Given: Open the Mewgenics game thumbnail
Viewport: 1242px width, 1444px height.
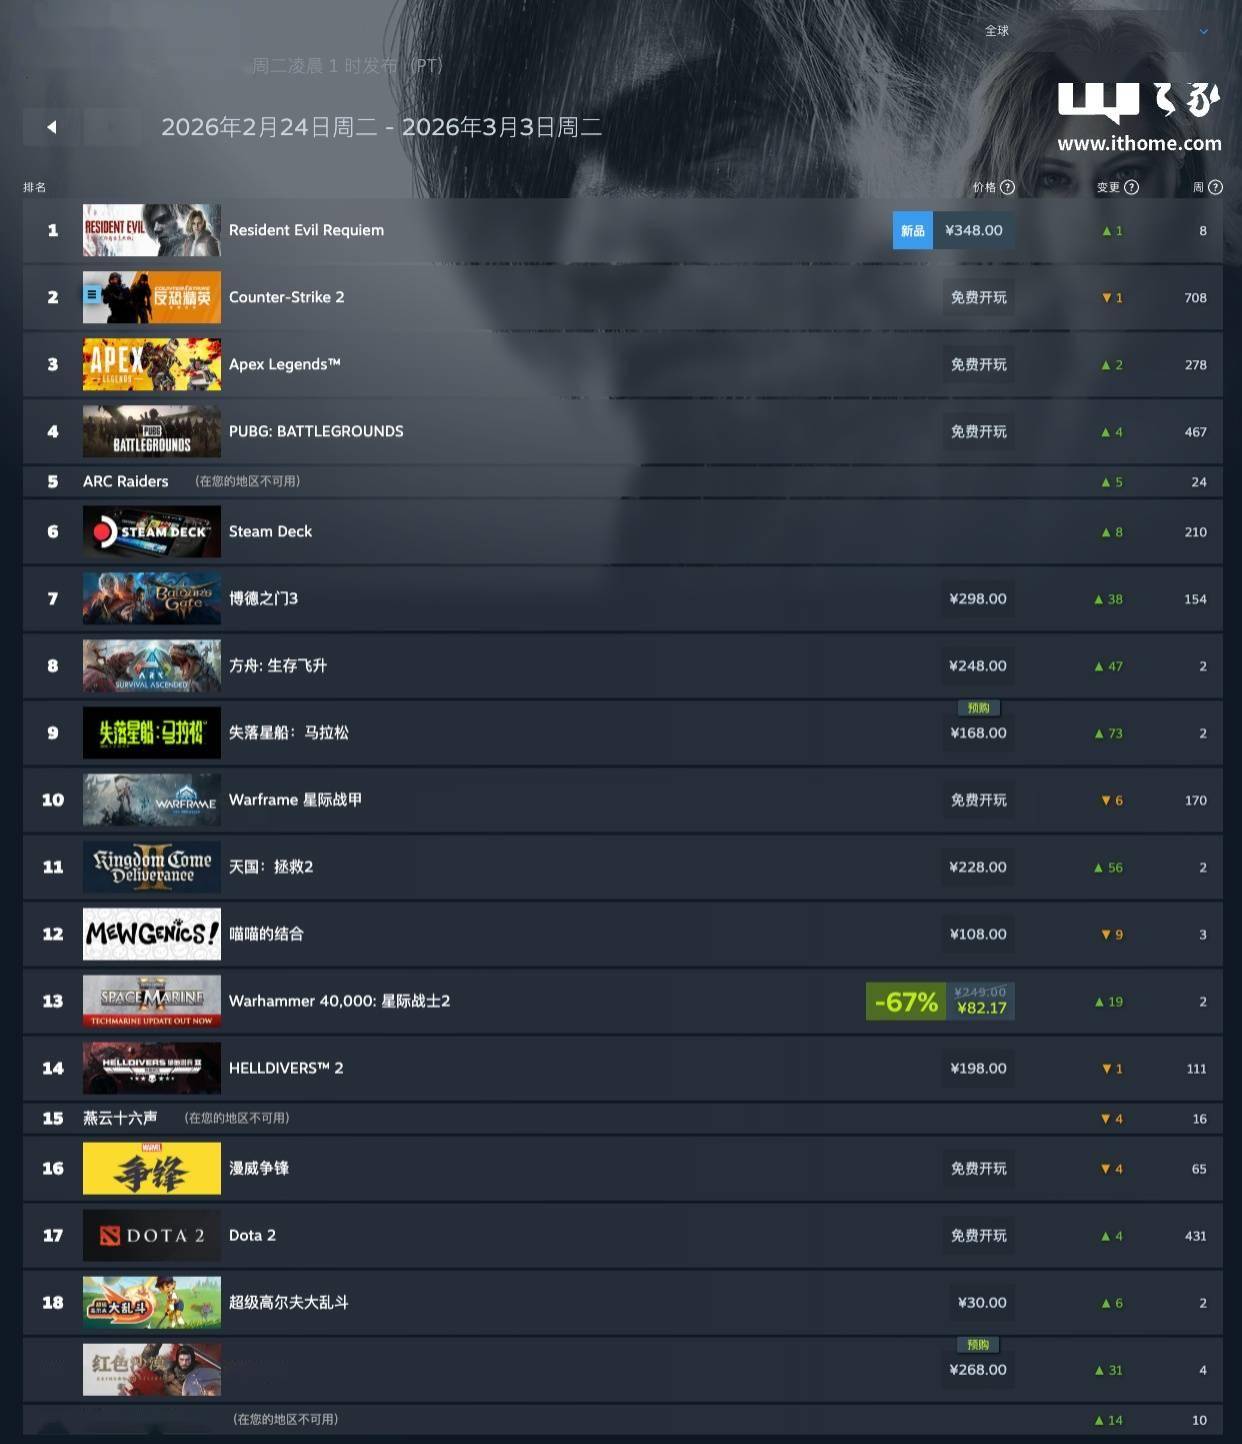Looking at the screenshot, I should (x=152, y=933).
